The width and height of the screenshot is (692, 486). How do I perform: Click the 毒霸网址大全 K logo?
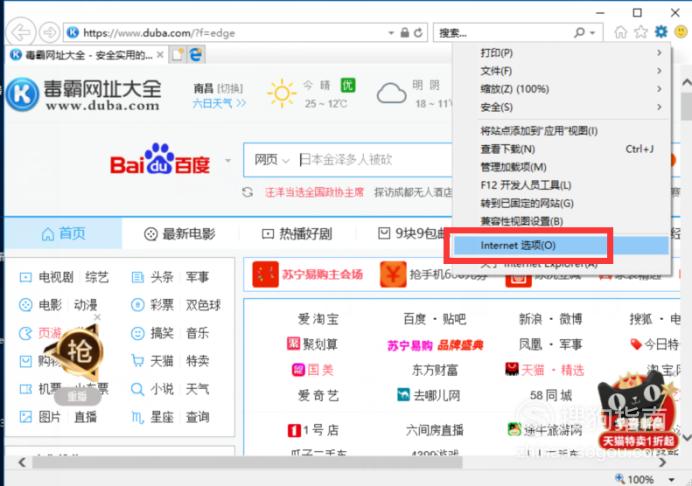pos(22,94)
